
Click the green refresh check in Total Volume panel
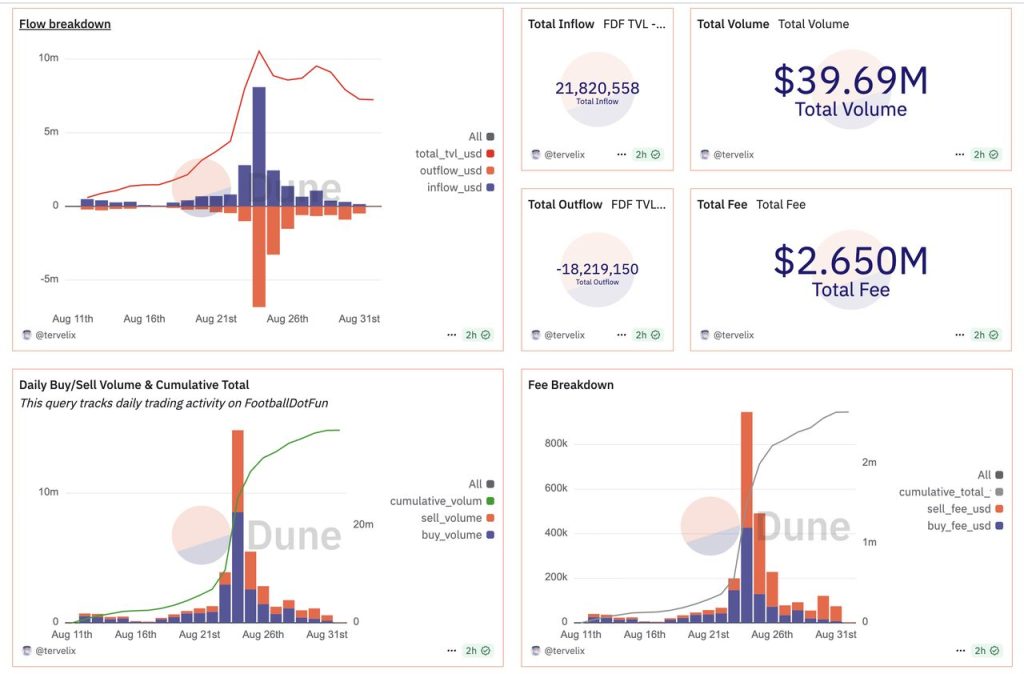pos(990,155)
